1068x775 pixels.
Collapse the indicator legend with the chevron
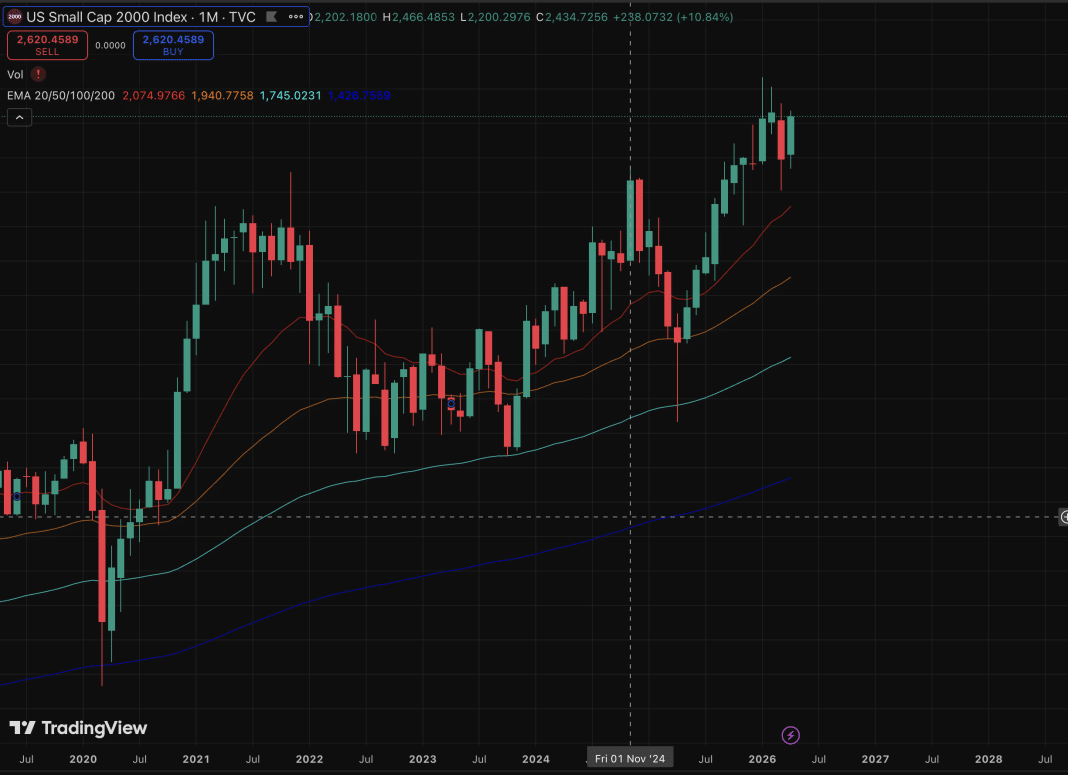pyautogui.click(x=19, y=118)
